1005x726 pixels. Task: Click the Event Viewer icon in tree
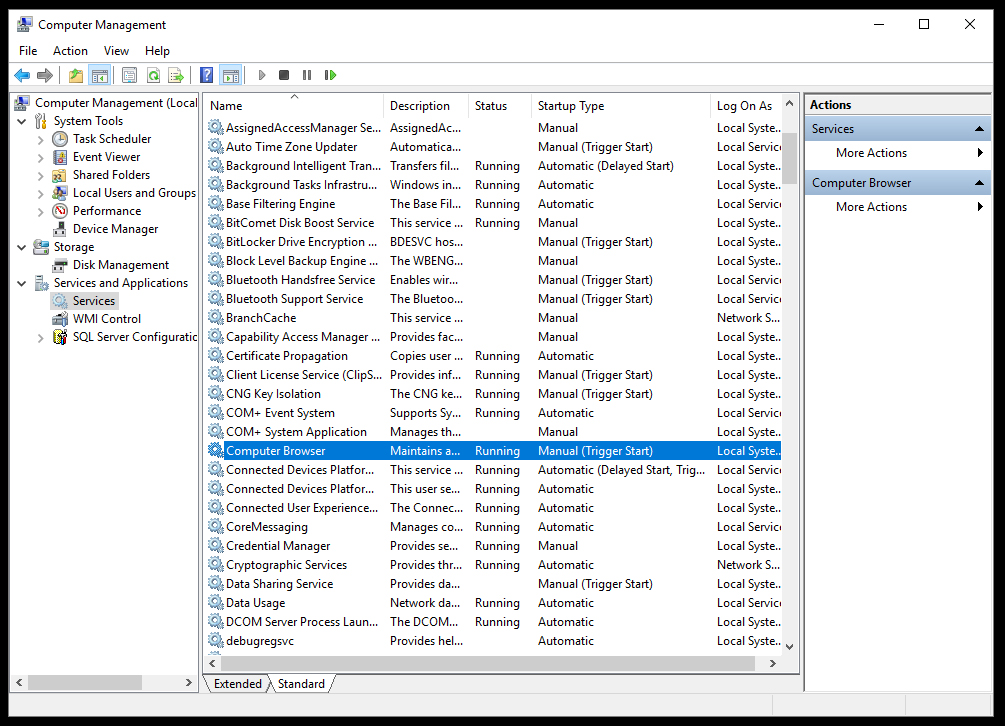(x=60, y=157)
